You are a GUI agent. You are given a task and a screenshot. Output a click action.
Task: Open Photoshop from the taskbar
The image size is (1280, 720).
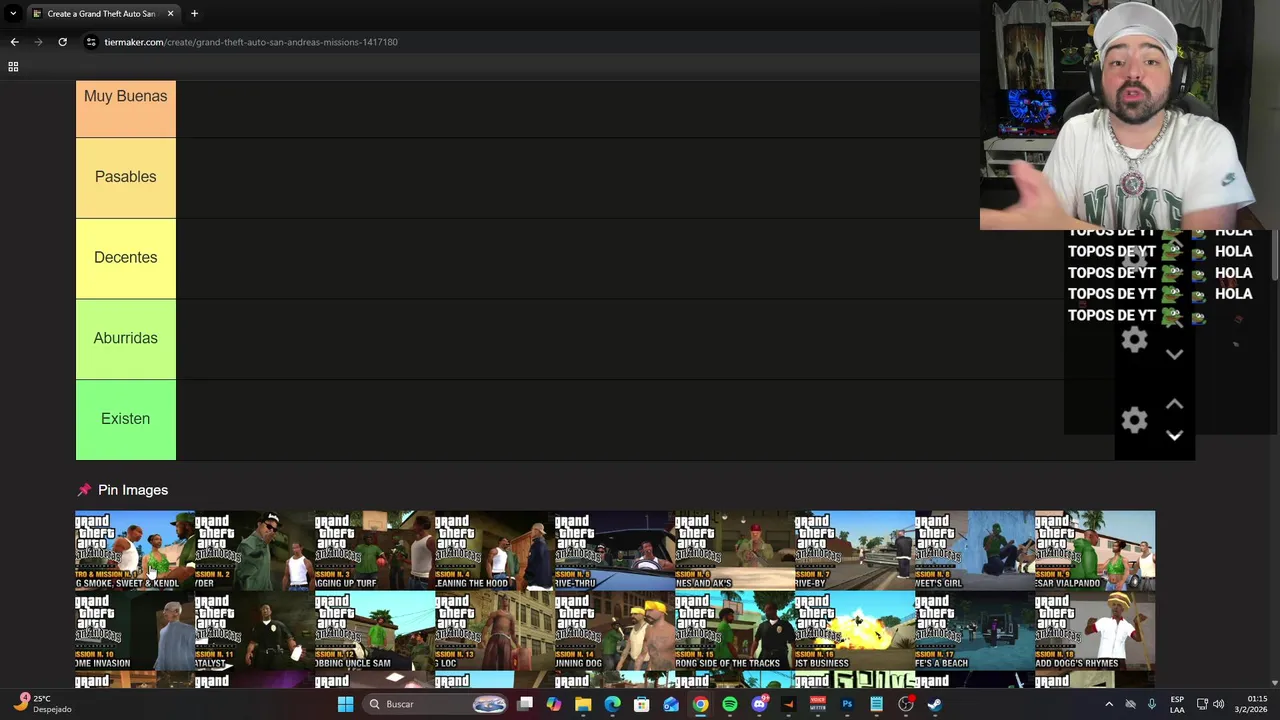pos(847,704)
